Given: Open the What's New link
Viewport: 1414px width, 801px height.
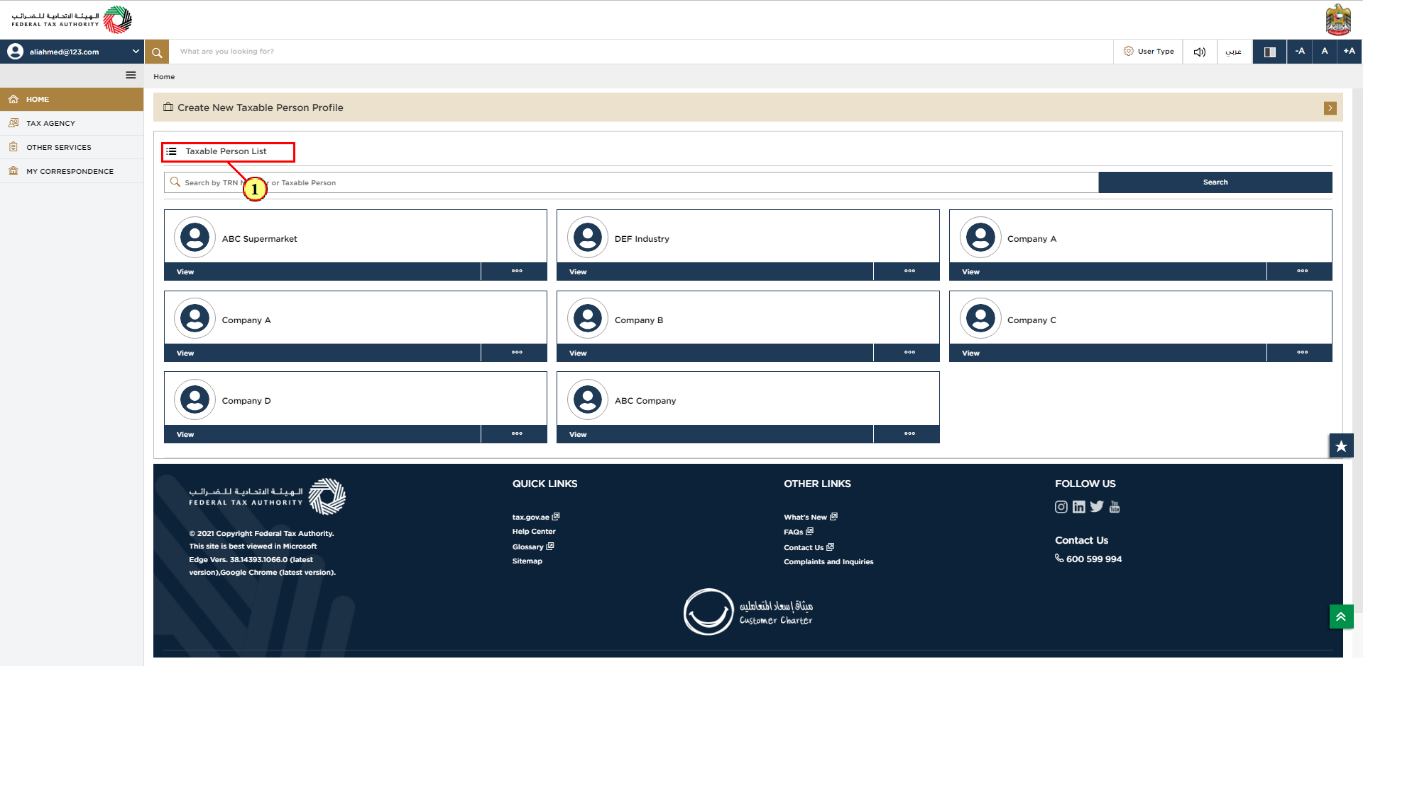Looking at the screenshot, I should pyautogui.click(x=811, y=517).
